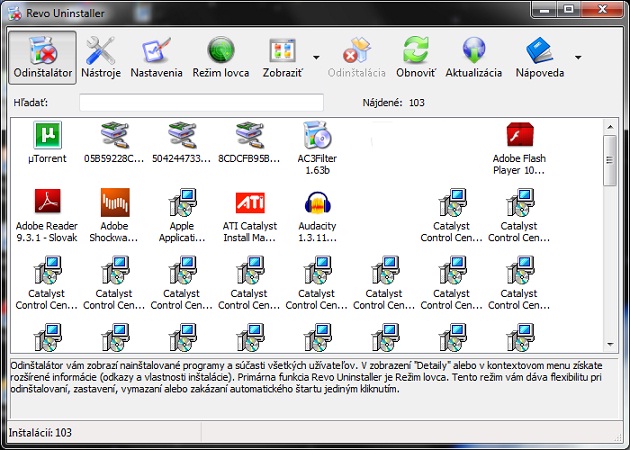
Task: Select the Apple Application Support entry
Action: tap(182, 215)
